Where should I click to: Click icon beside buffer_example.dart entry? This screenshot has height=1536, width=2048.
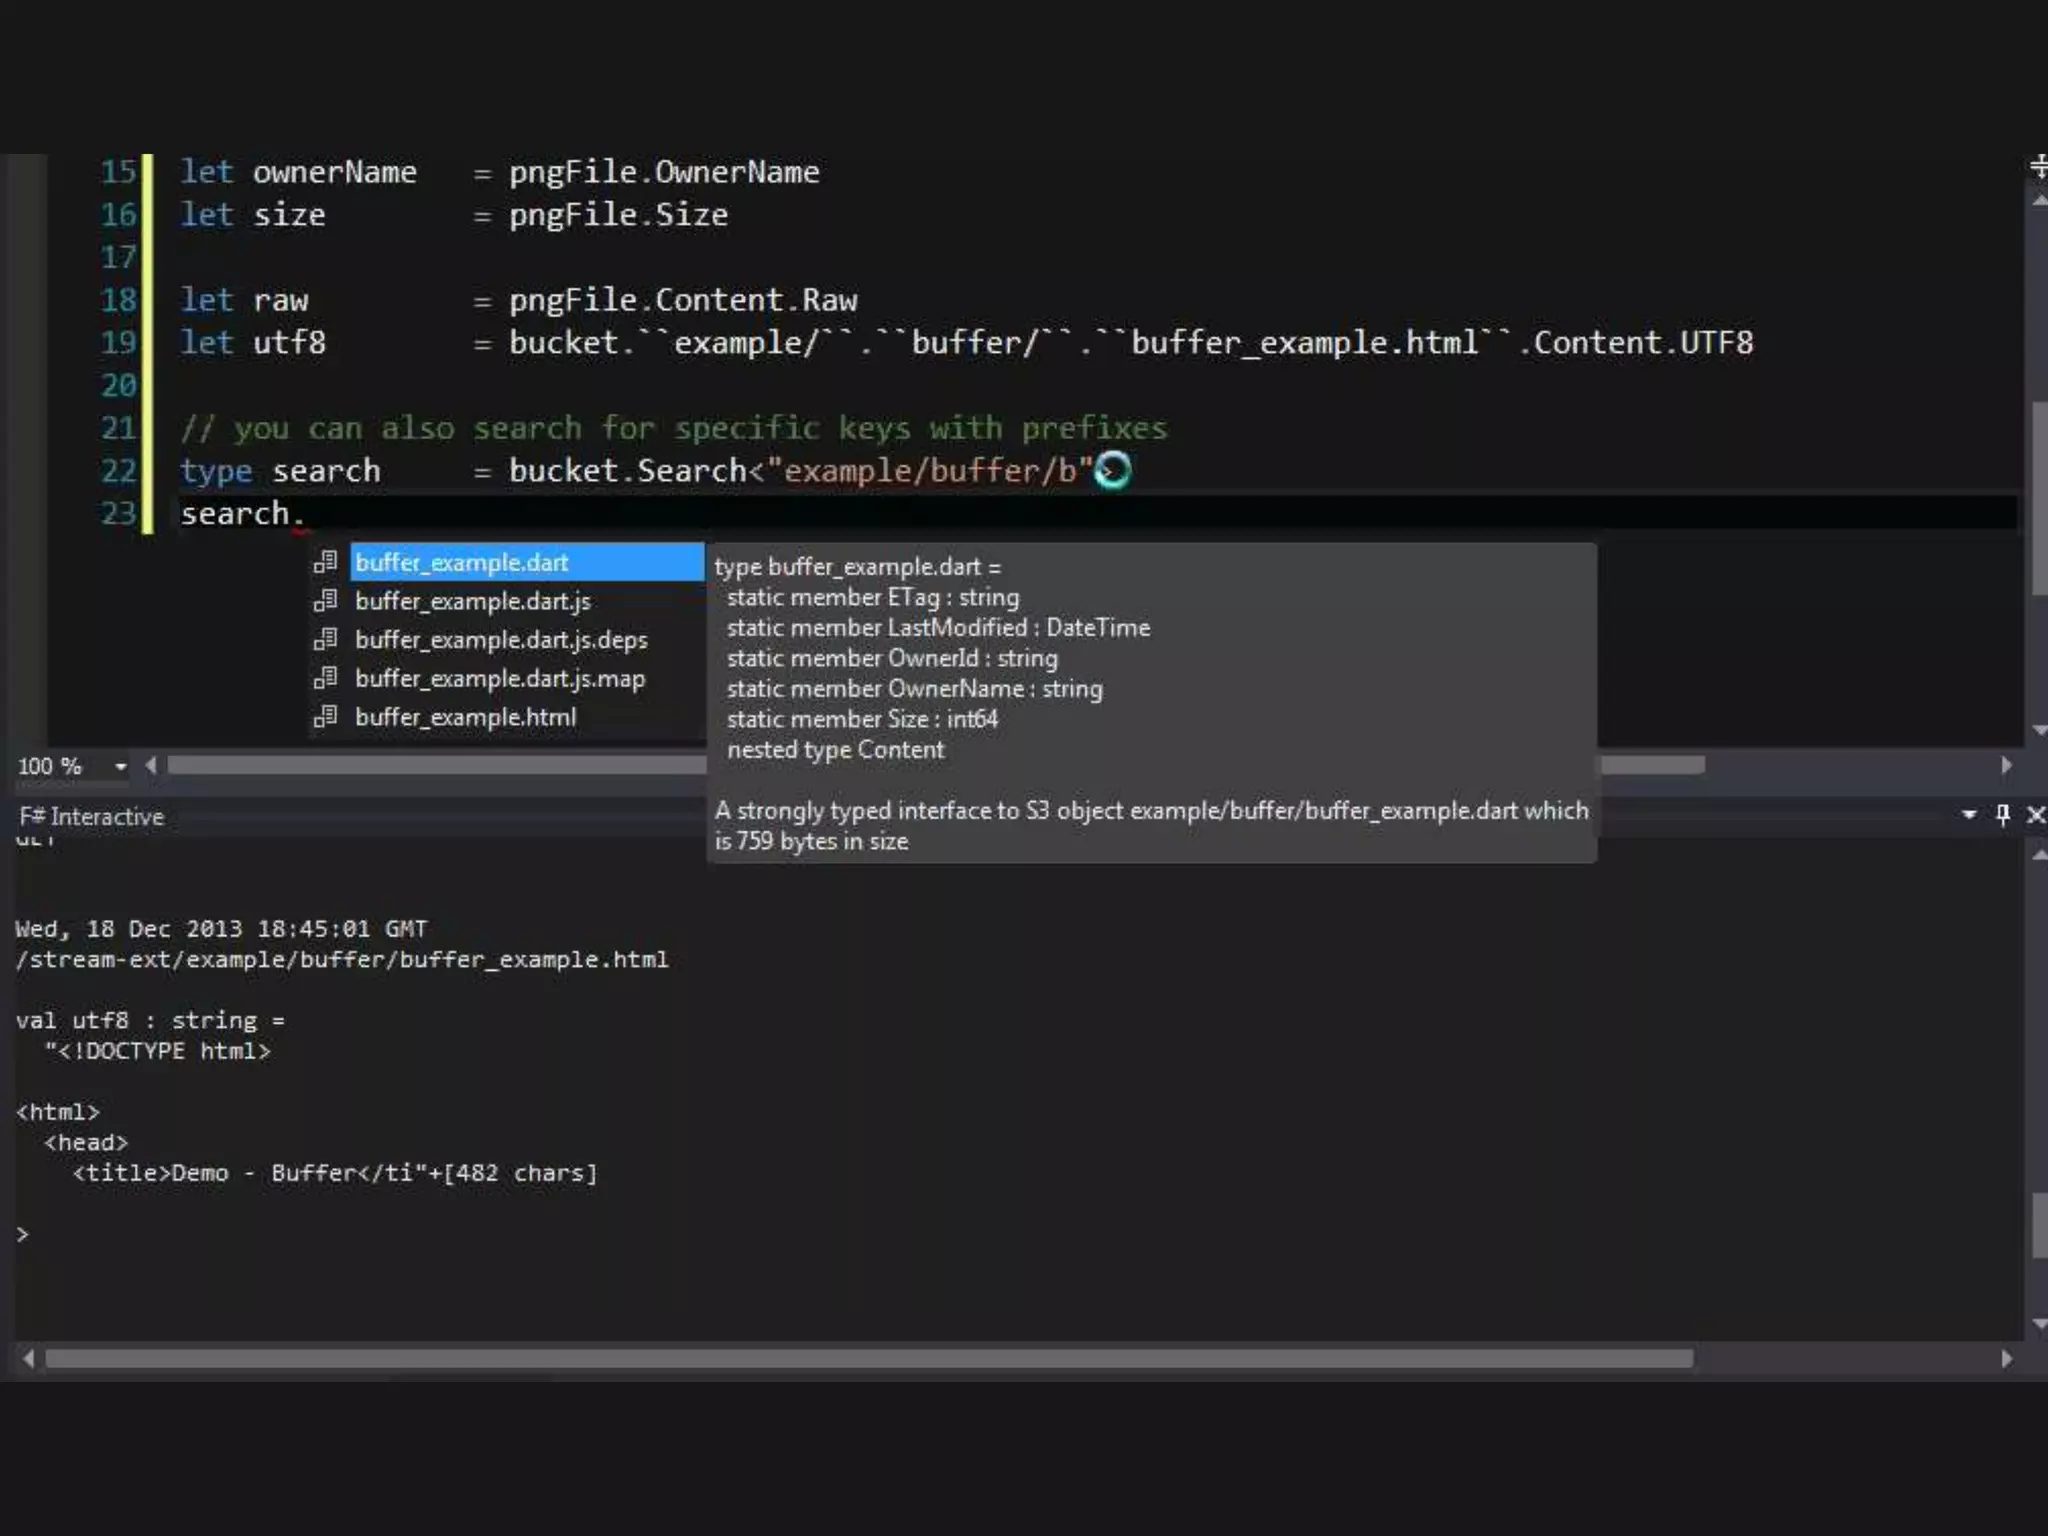(326, 562)
